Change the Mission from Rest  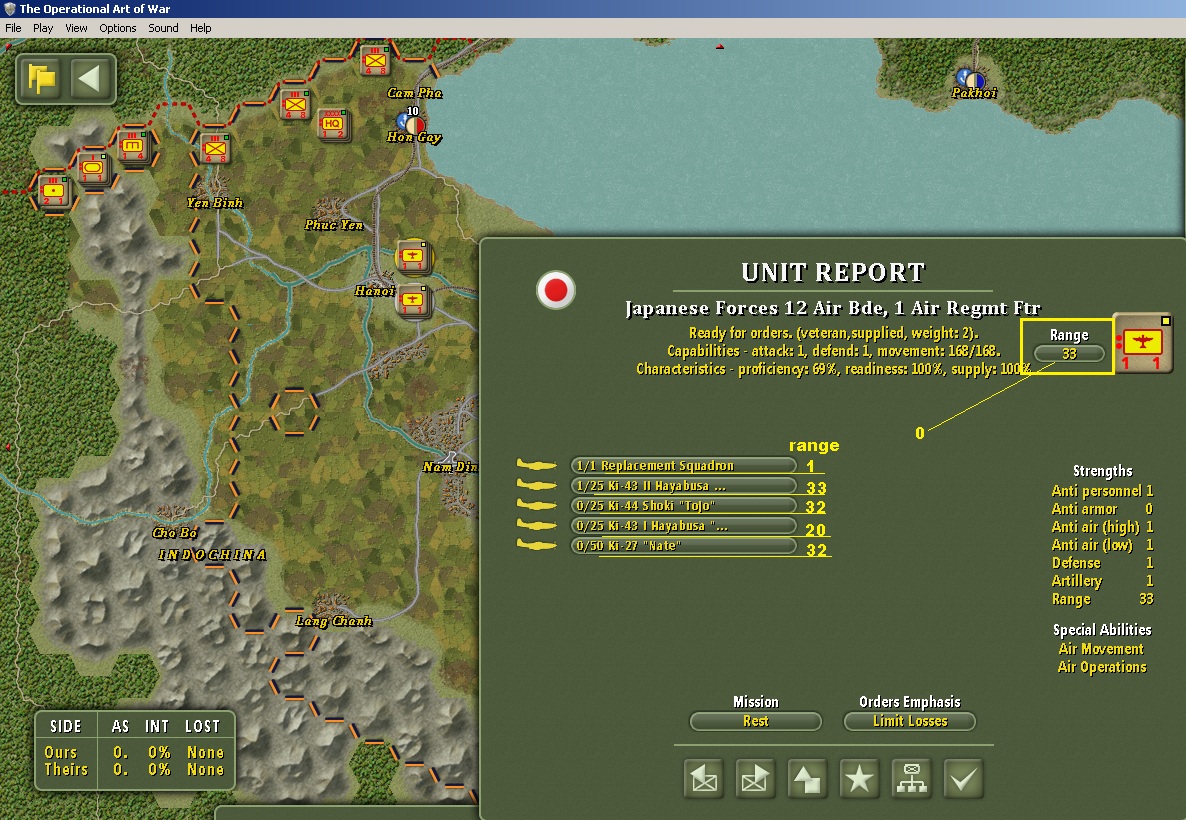click(756, 722)
